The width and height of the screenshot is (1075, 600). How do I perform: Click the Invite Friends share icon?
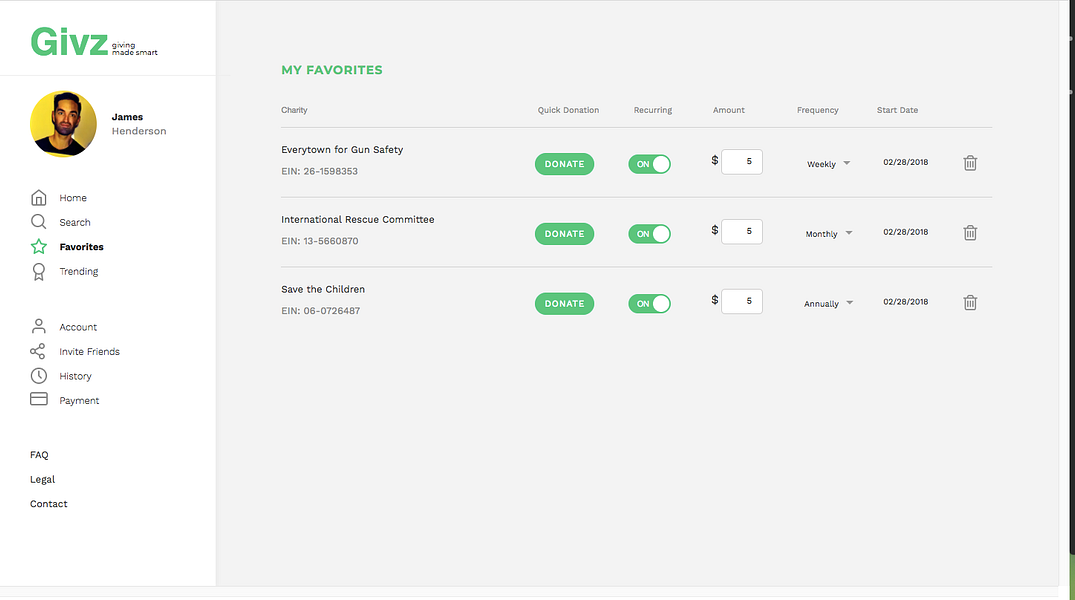[x=38, y=351]
